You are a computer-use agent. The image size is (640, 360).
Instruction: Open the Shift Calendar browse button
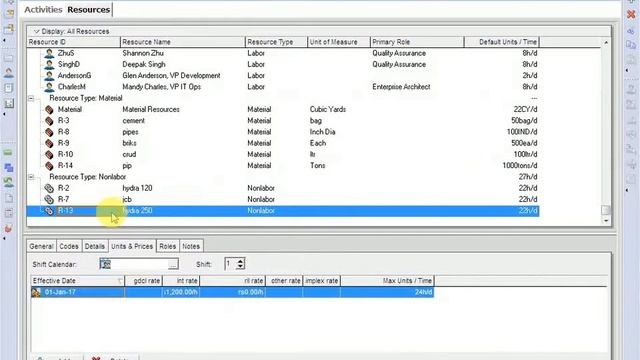point(173,264)
